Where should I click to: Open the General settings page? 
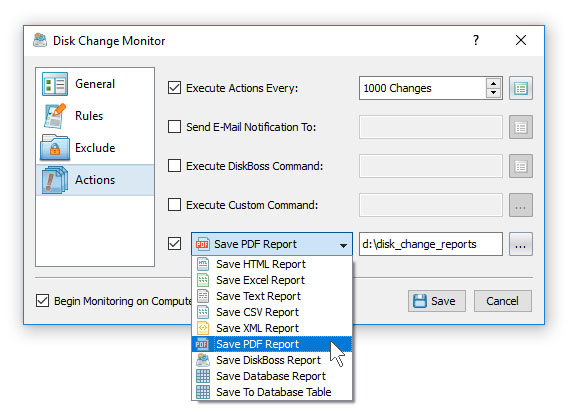(95, 84)
